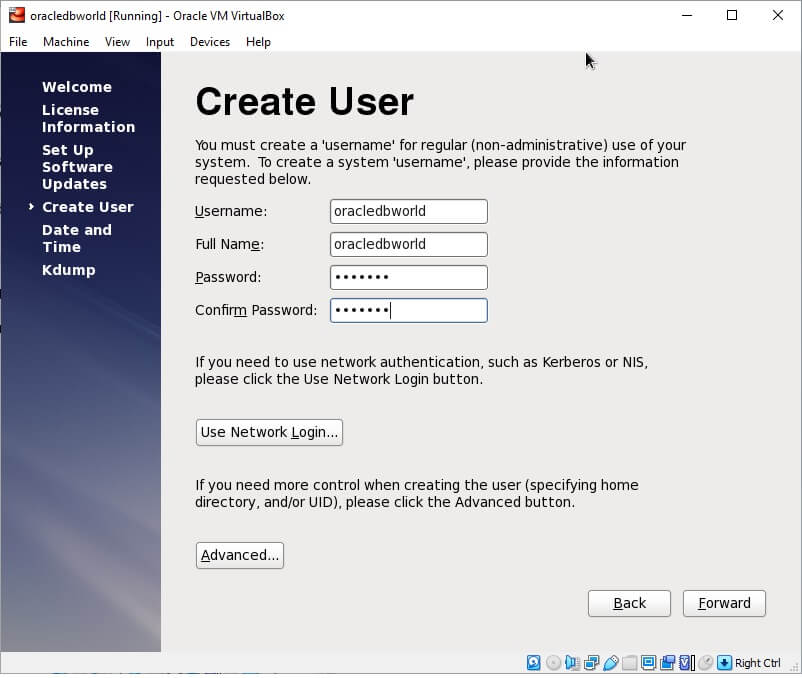
Task: Click the display settings status icon
Action: [649, 663]
